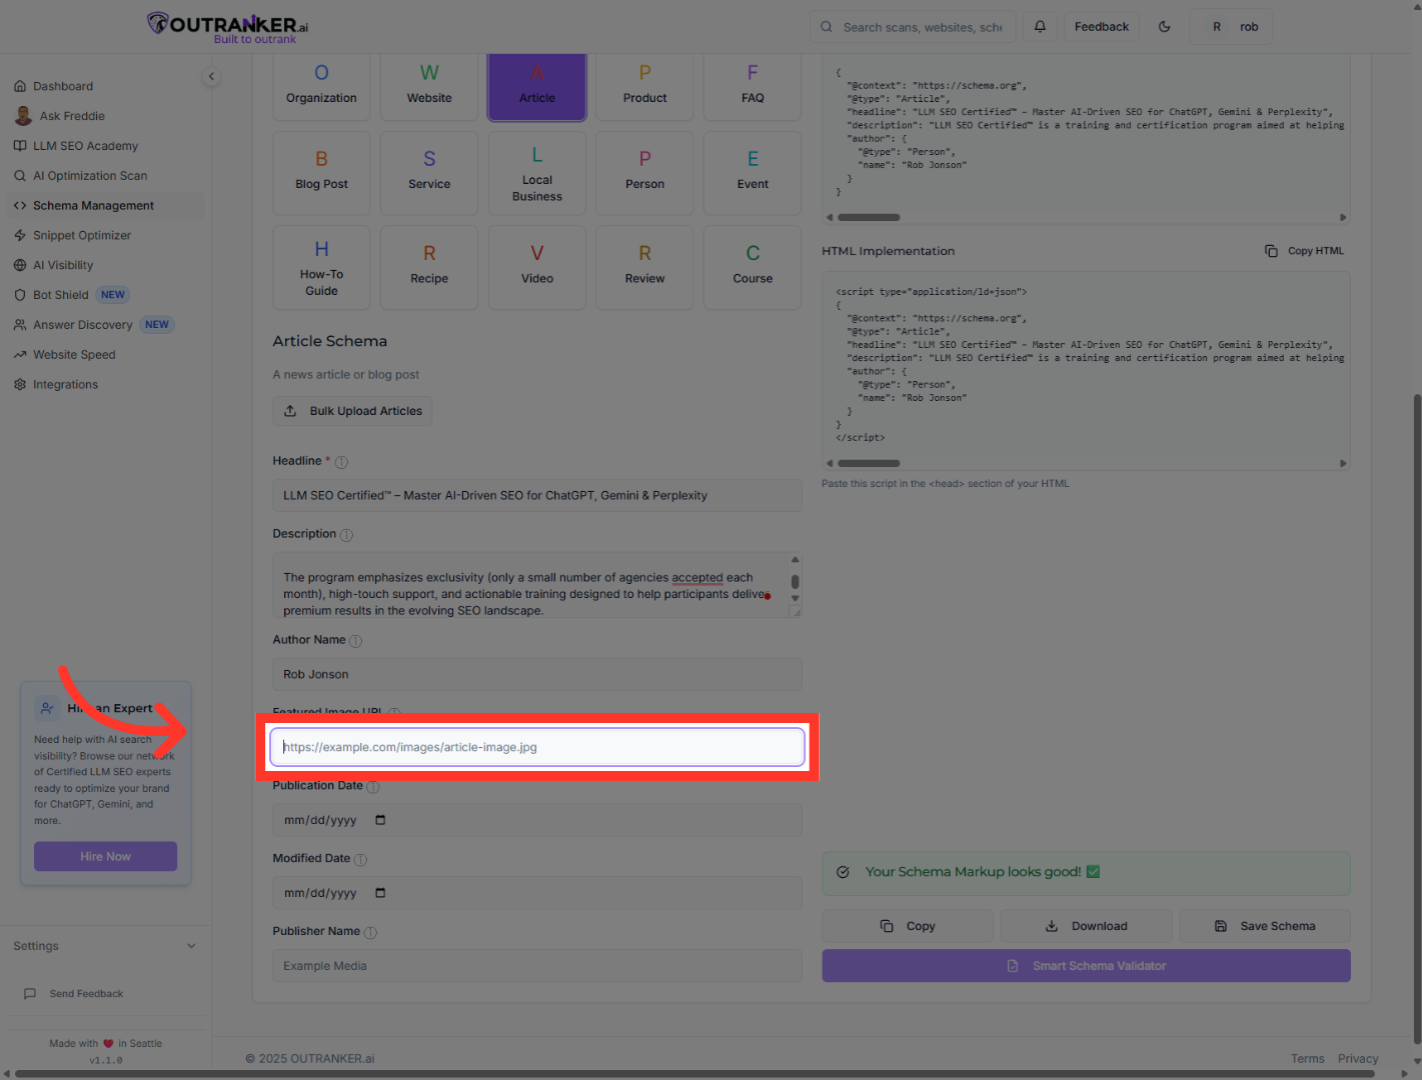Click the search magnifier icon in top bar
The height and width of the screenshot is (1080, 1422).
coord(826,27)
